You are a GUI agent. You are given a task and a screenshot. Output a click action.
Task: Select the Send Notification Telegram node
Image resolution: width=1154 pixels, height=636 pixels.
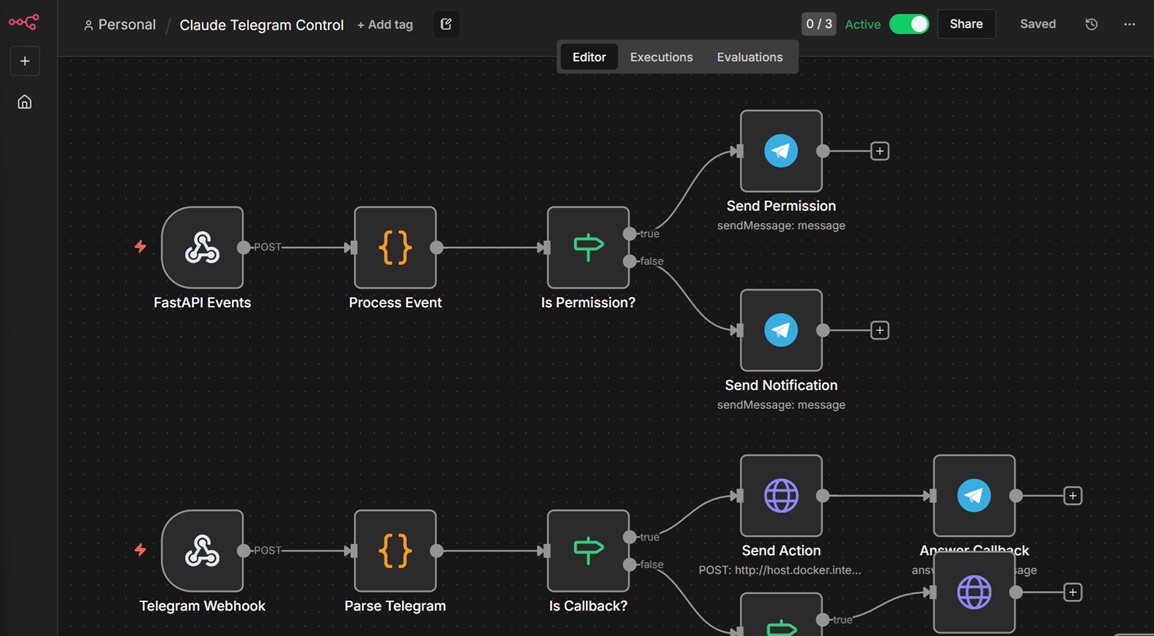coord(781,330)
